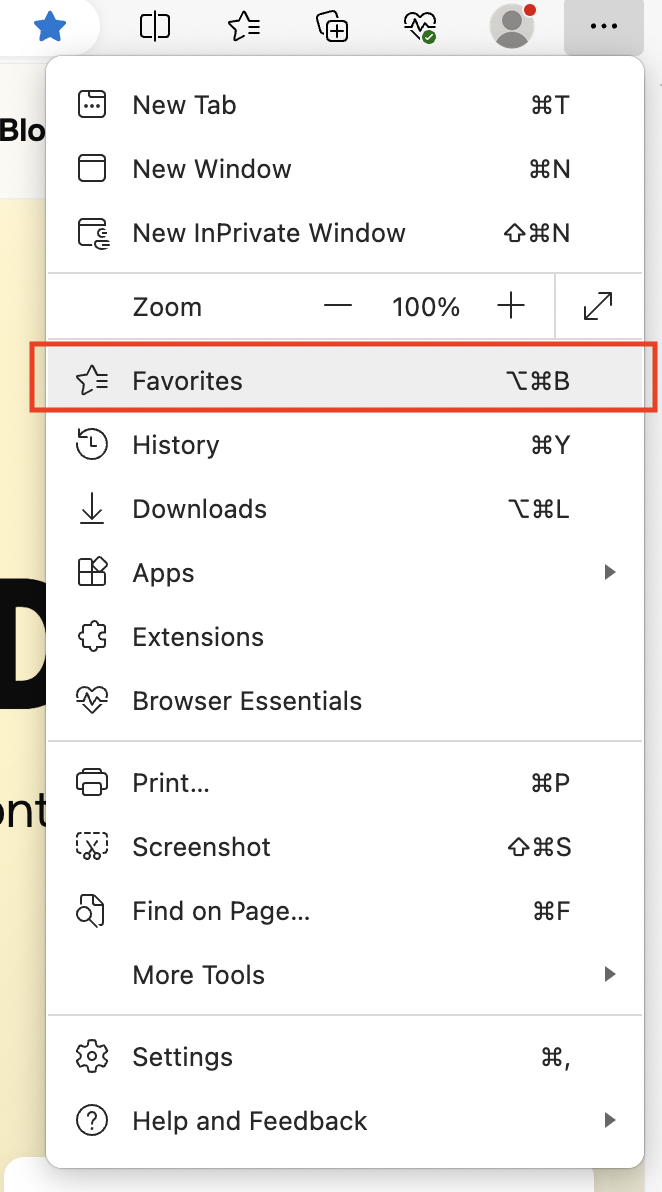The height and width of the screenshot is (1192, 662).
Task: Expand the Apps submenu
Action: (x=610, y=572)
